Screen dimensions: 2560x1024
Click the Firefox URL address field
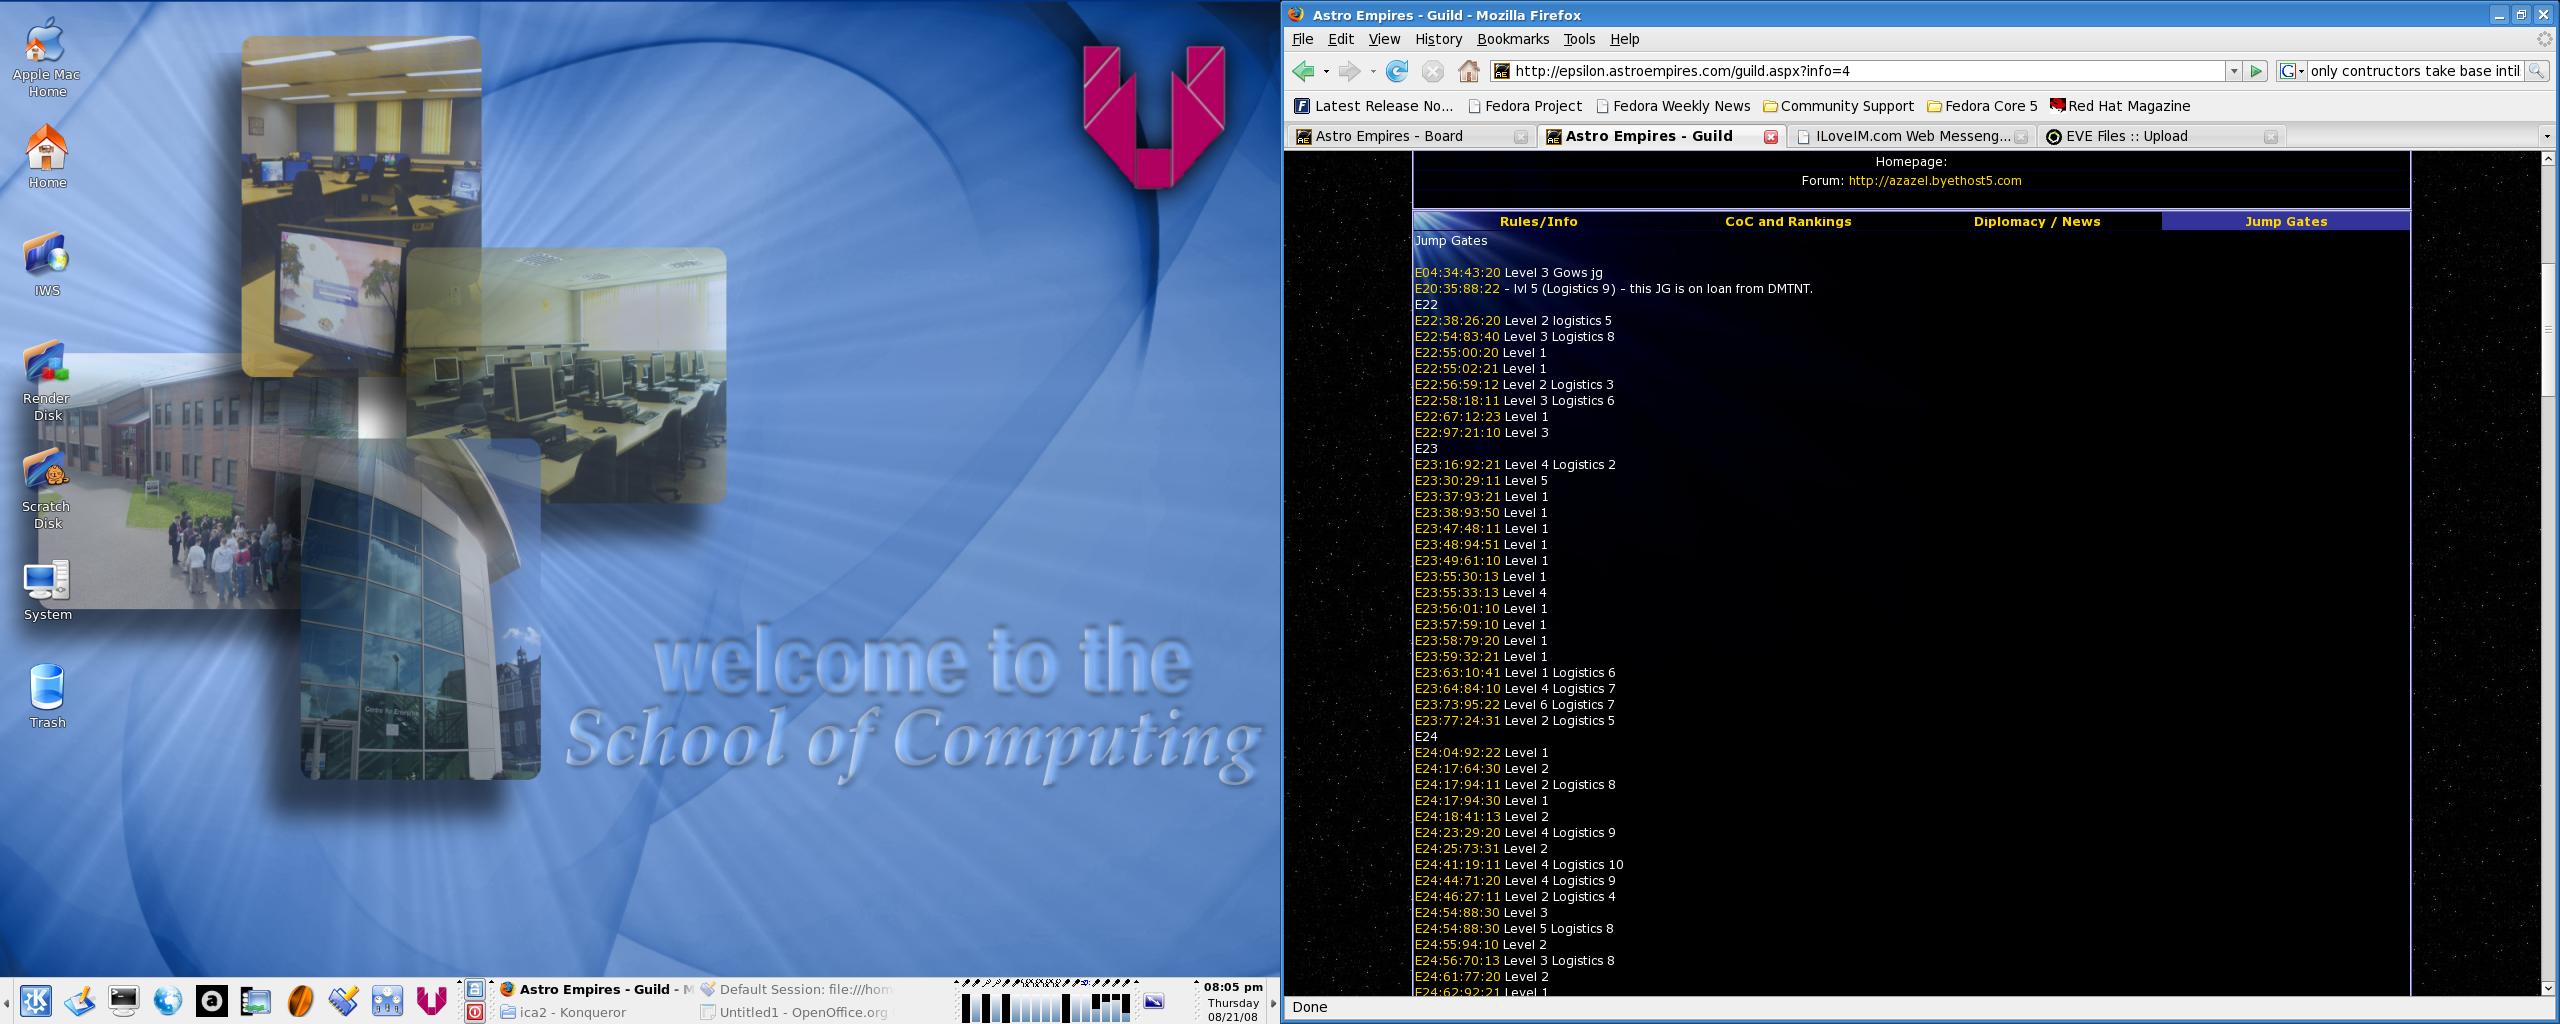1857,71
